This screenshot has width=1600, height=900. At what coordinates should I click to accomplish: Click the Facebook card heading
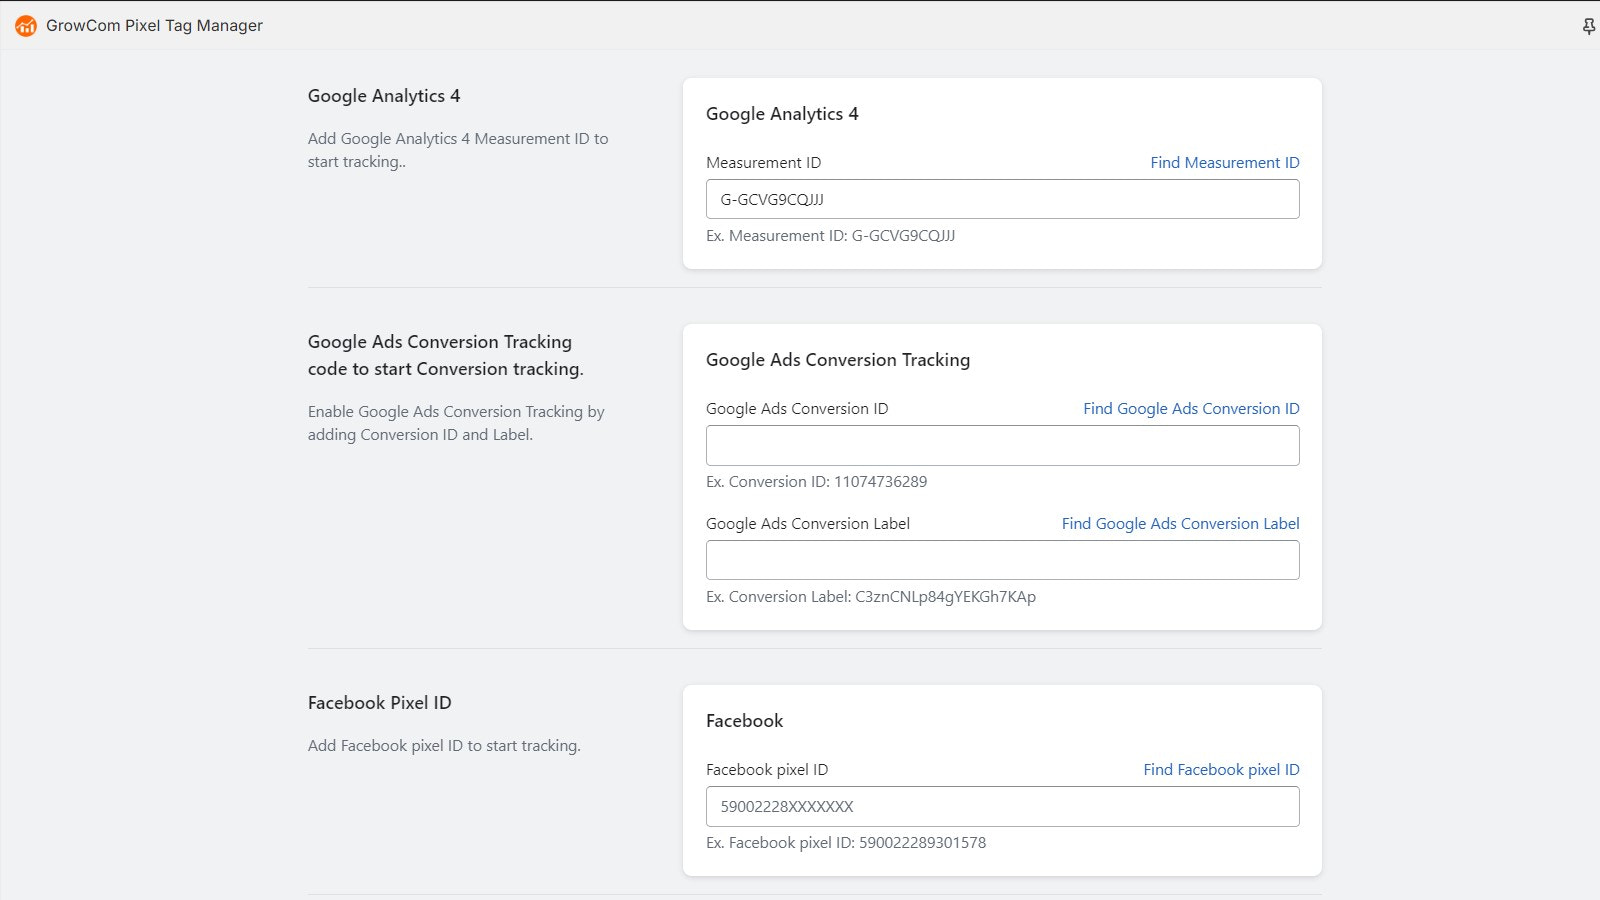pos(744,721)
